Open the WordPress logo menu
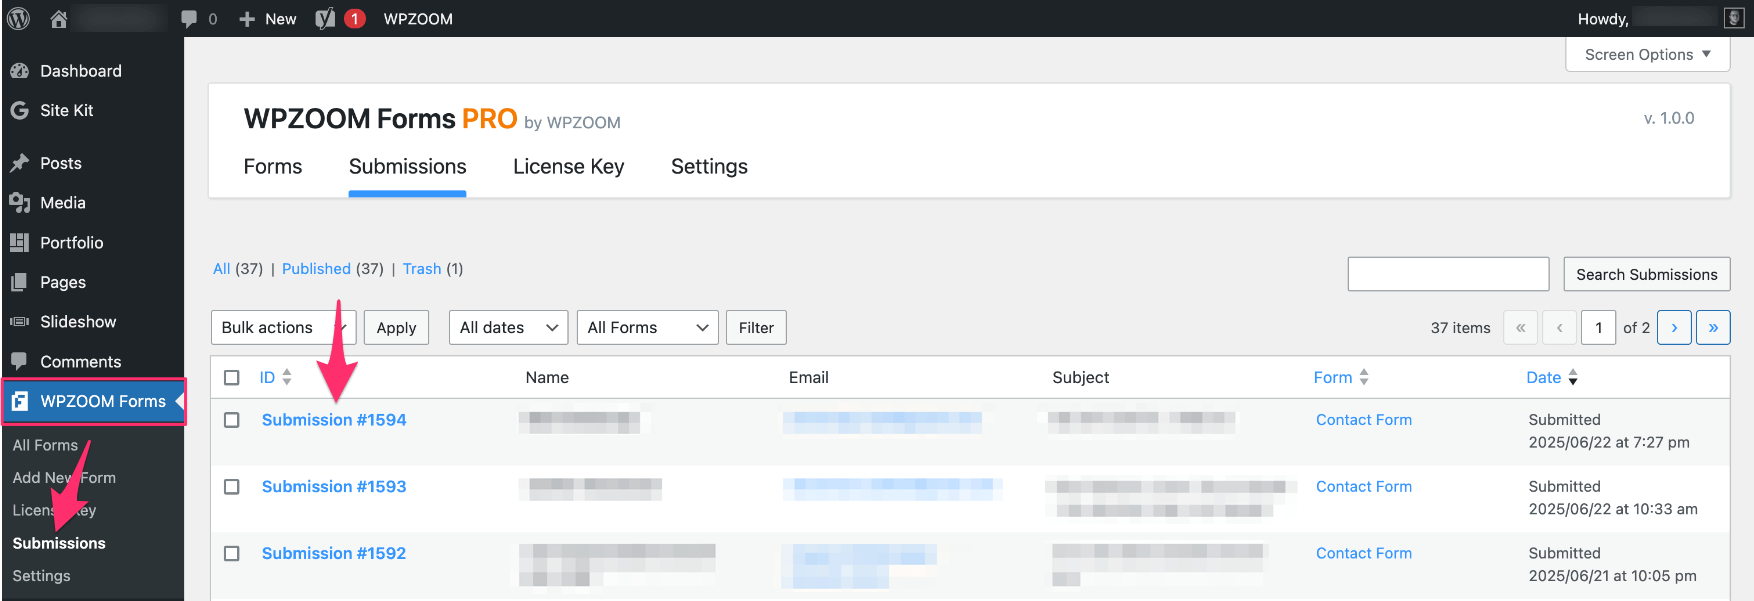This screenshot has width=1754, height=601. point(18,18)
